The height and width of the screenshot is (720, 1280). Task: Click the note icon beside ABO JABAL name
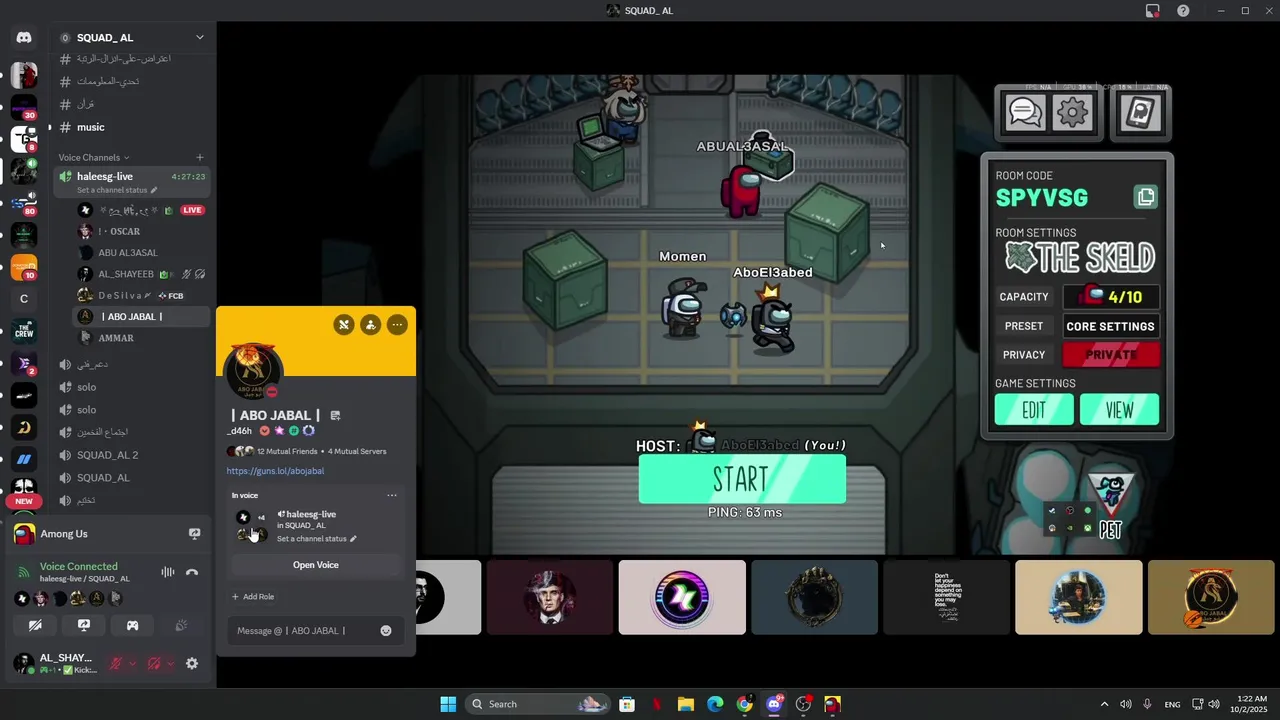tap(335, 415)
